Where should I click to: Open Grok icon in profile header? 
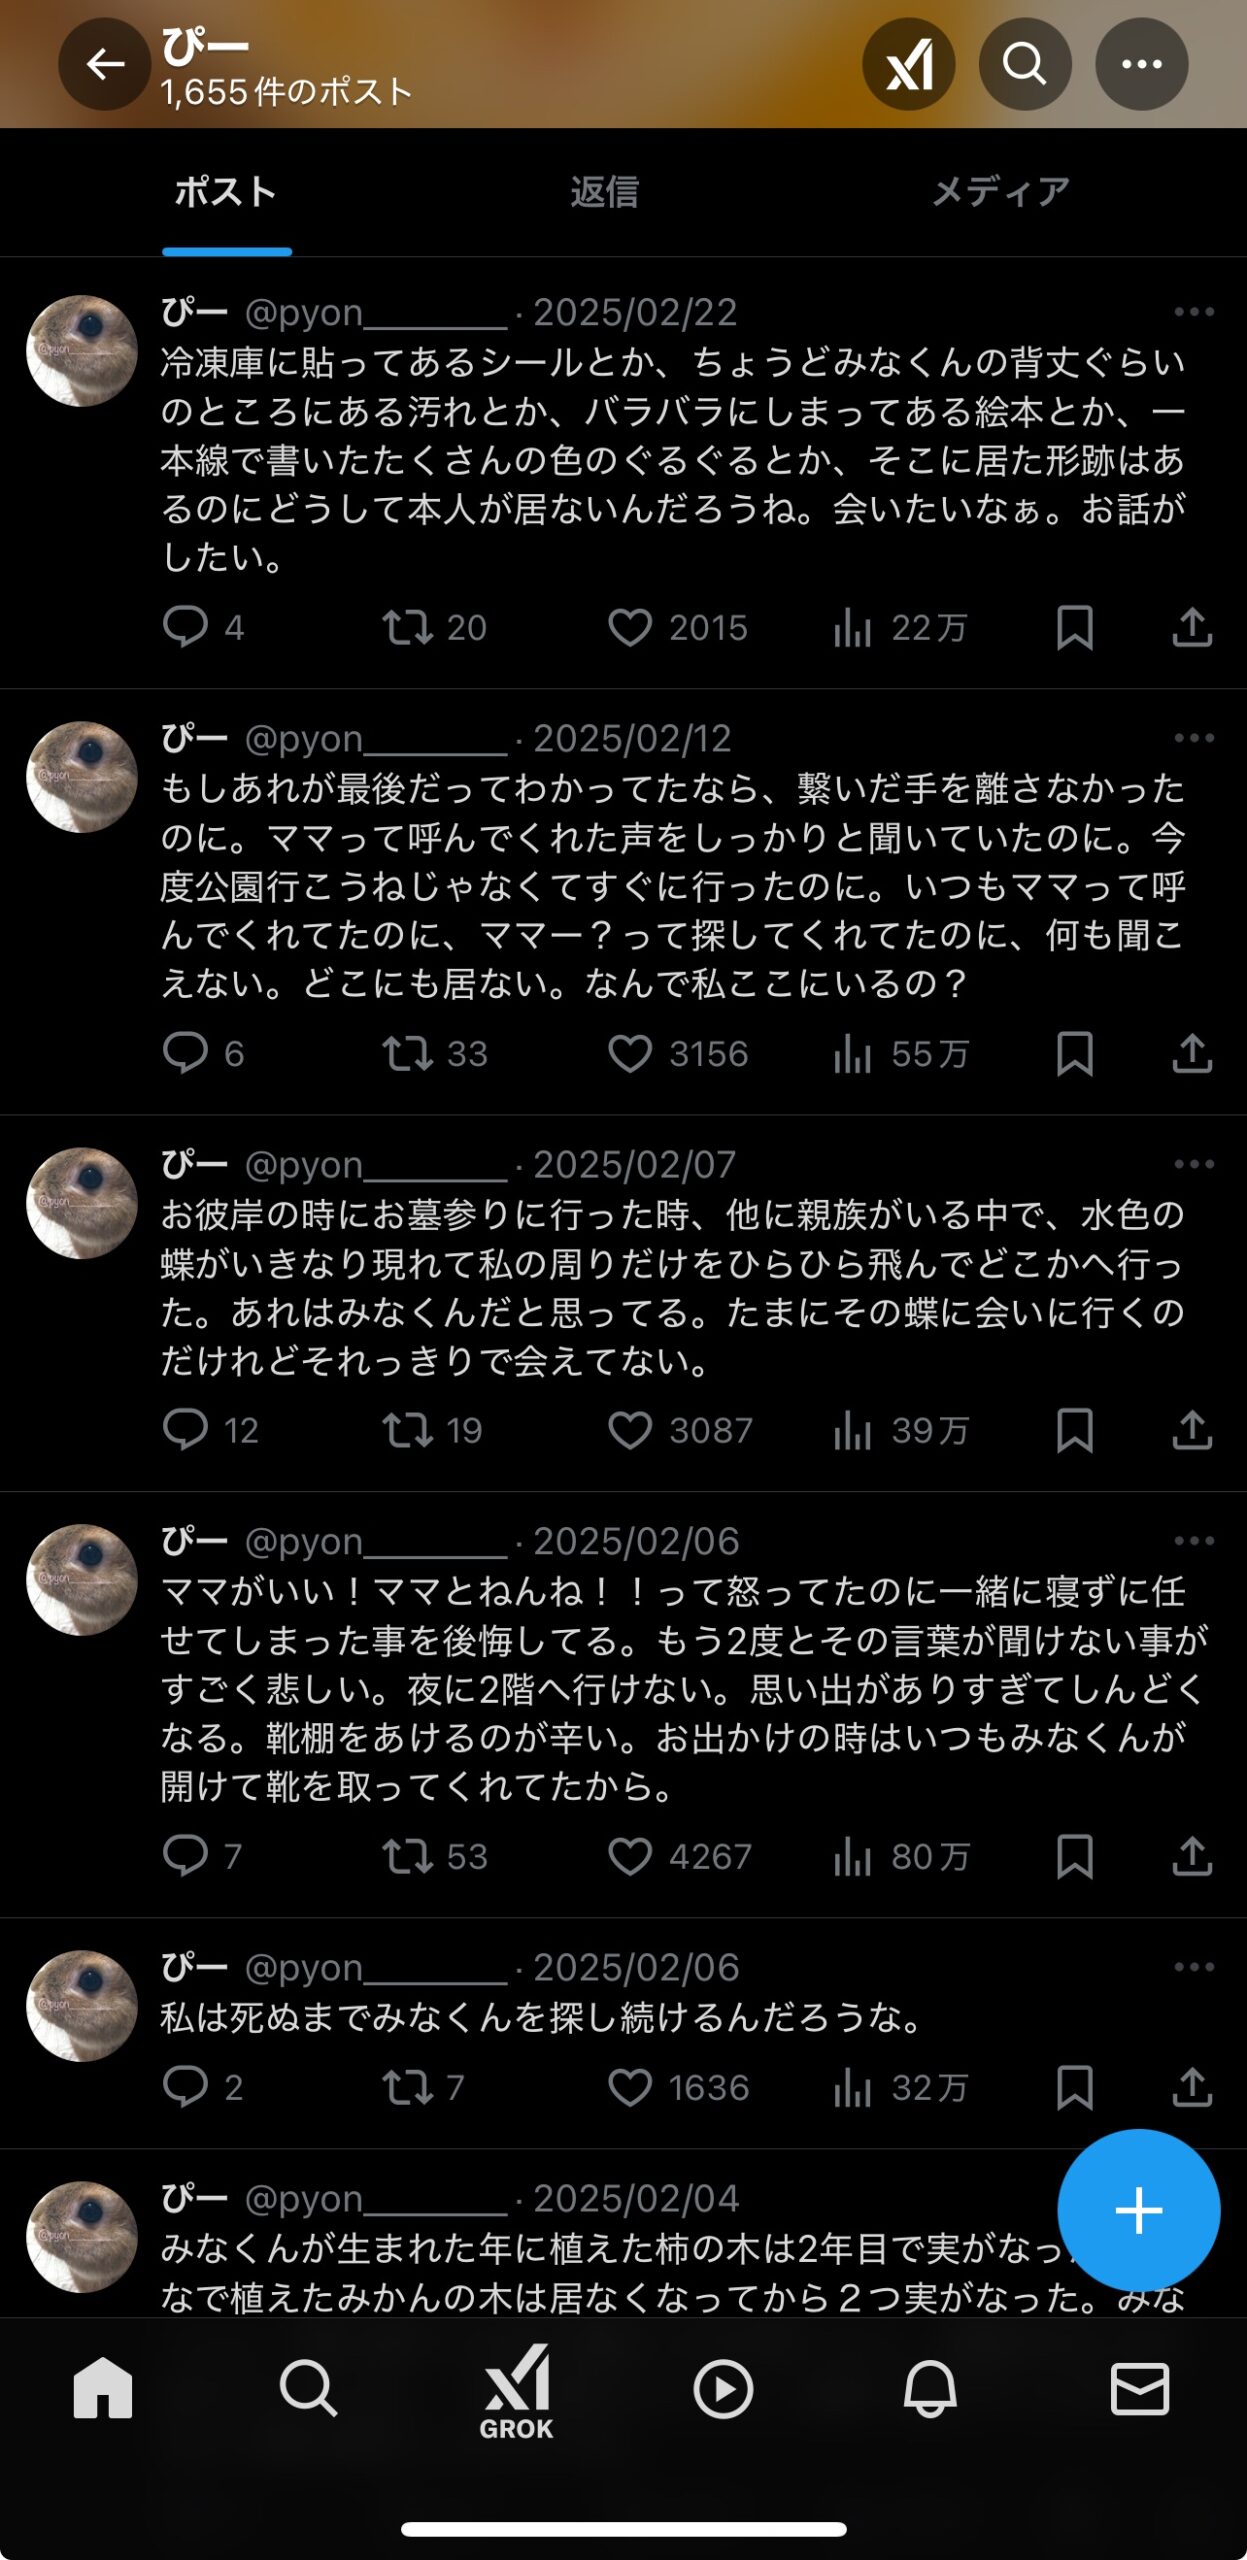(908, 65)
